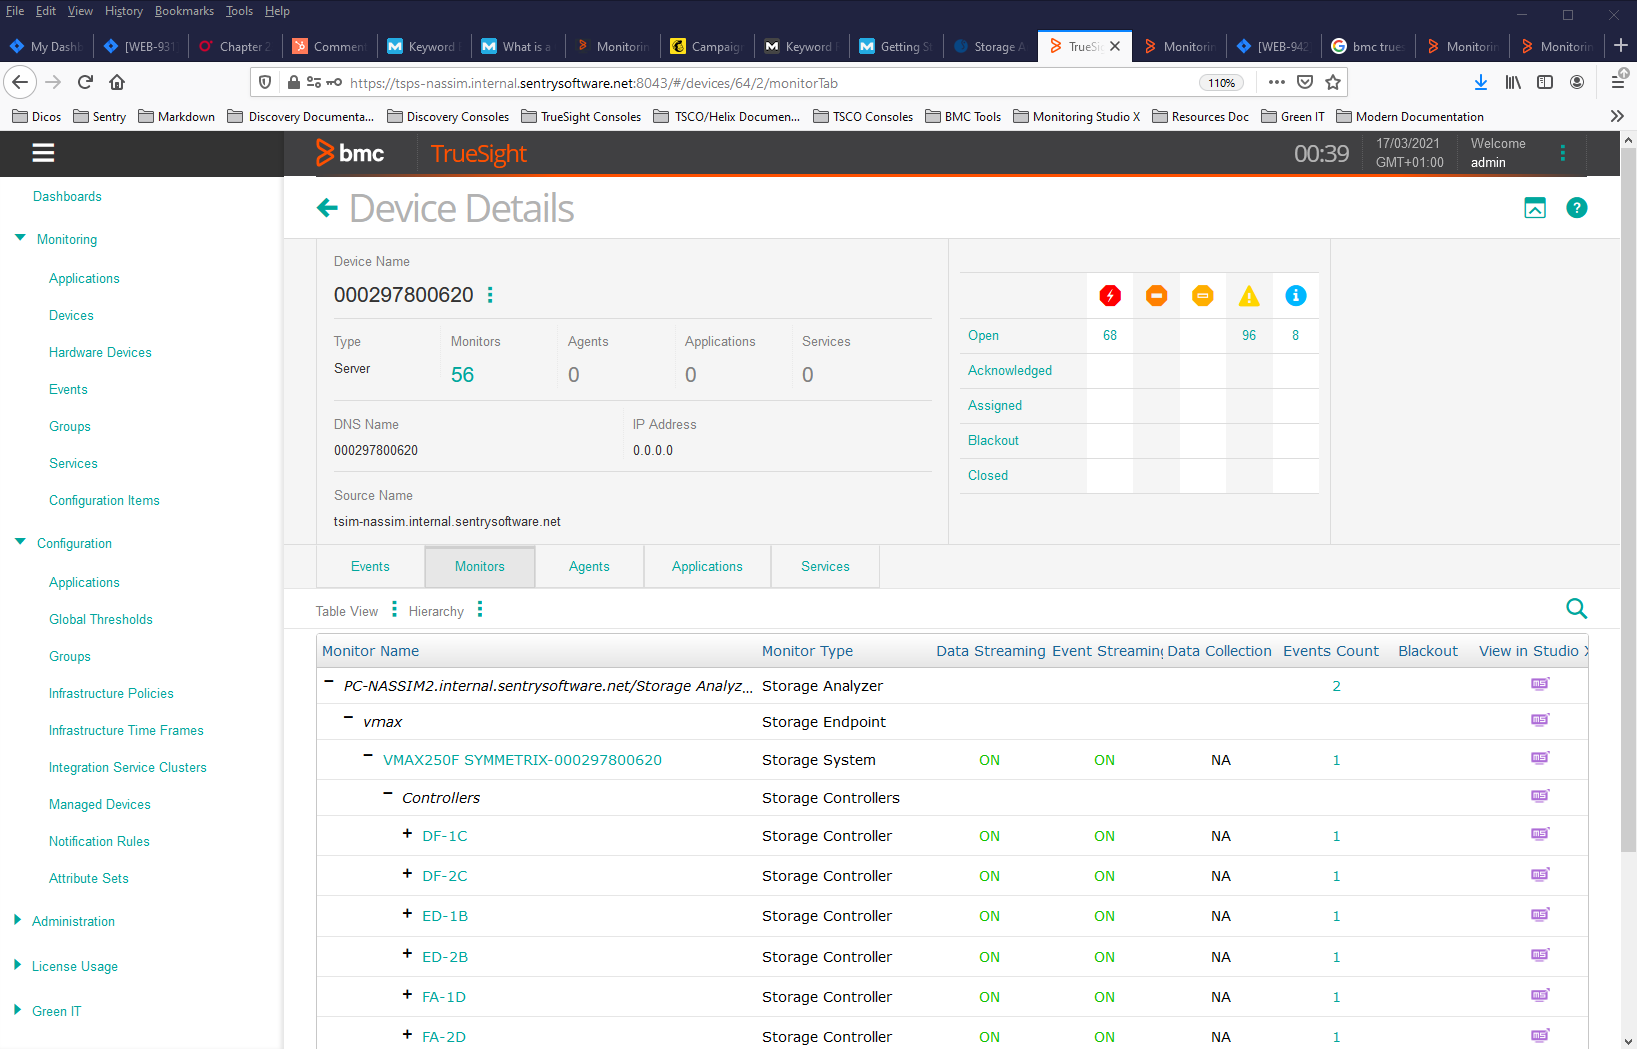Click the minor yellow-orange severity icon
1637x1049 pixels.
tap(1203, 296)
